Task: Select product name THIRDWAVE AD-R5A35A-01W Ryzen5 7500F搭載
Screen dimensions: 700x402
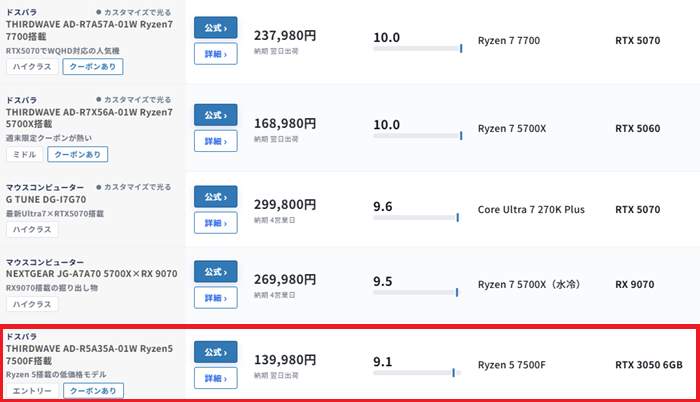Action: point(89,355)
